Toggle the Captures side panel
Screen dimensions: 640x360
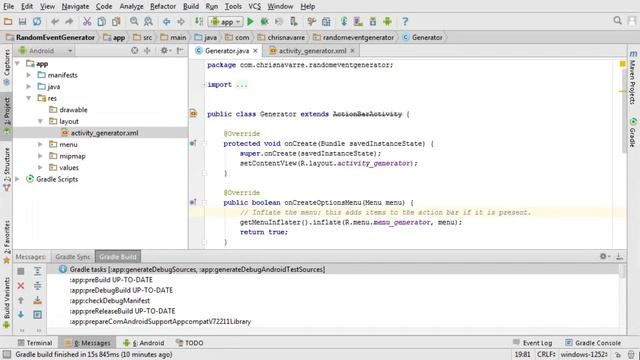(7, 67)
